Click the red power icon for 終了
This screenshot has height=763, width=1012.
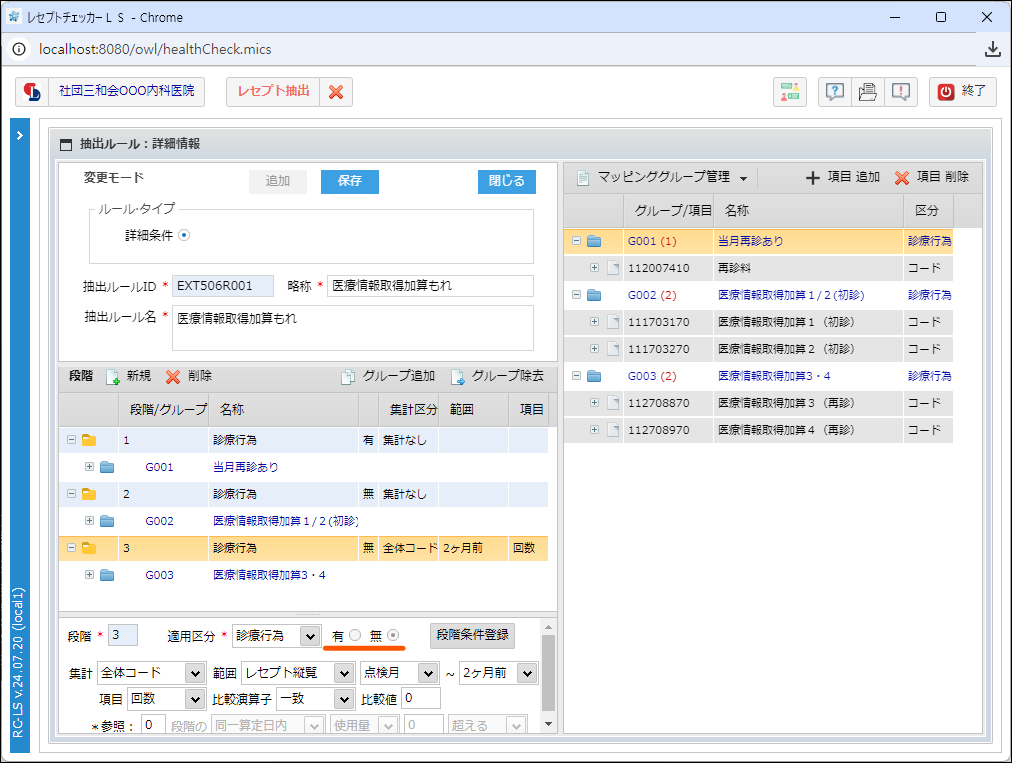946,92
